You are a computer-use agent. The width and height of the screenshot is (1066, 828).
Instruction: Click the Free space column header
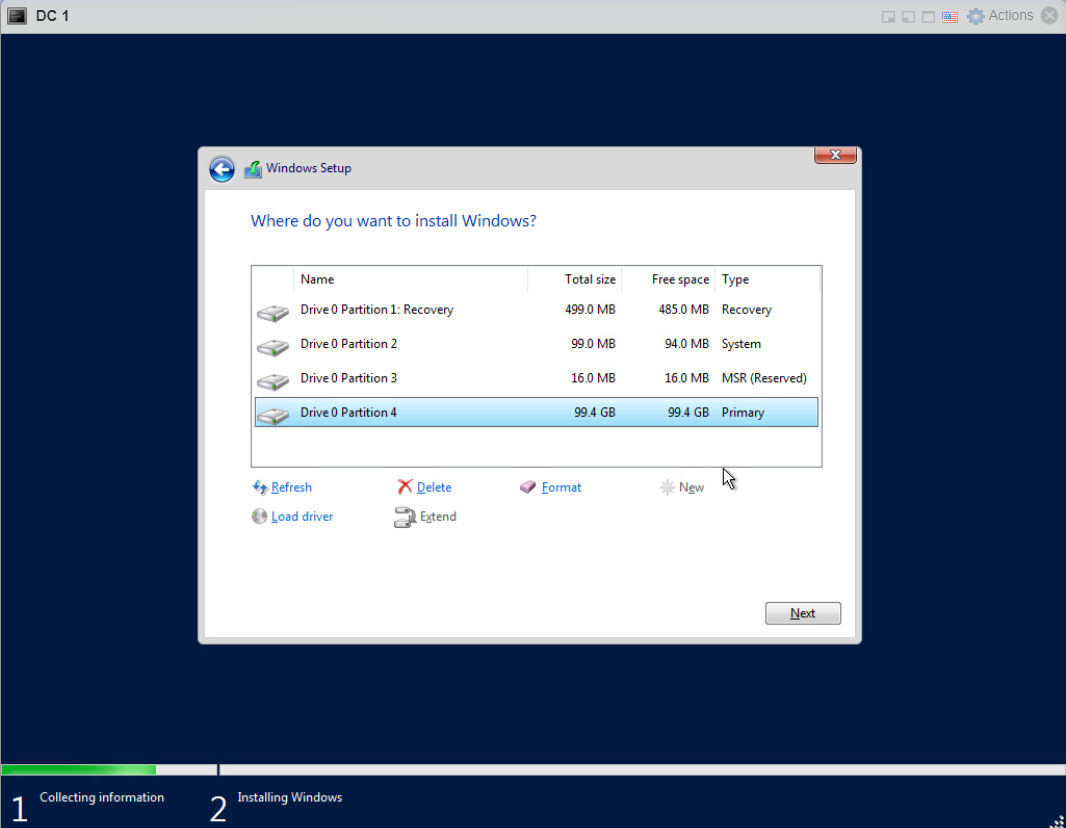coord(680,279)
